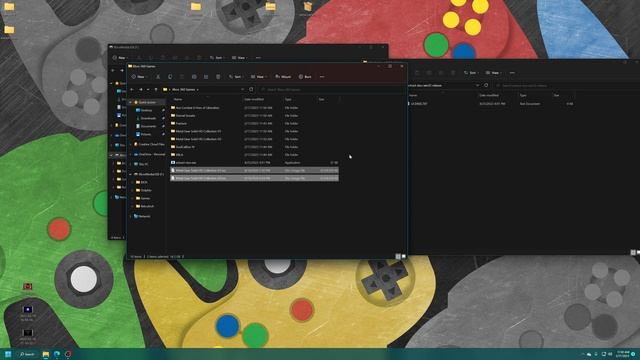640x360 pixels.
Task: Click the Mount button in toolbar
Action: pos(283,77)
